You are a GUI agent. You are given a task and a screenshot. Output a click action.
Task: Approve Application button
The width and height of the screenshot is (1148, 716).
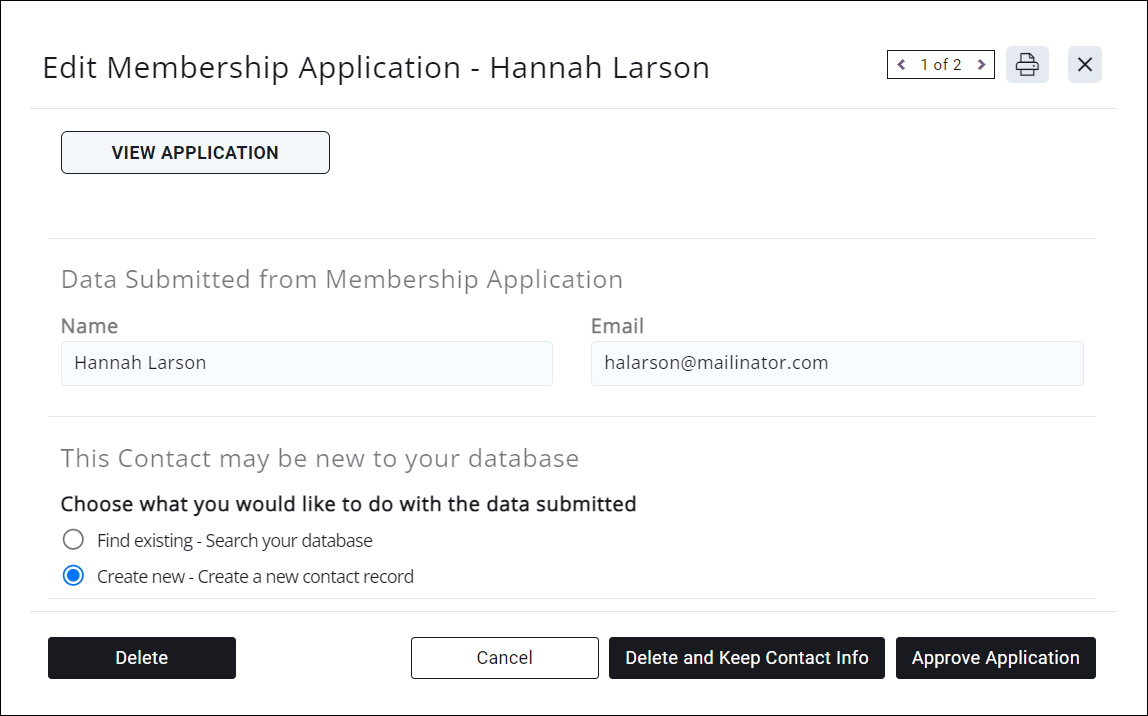pos(996,657)
